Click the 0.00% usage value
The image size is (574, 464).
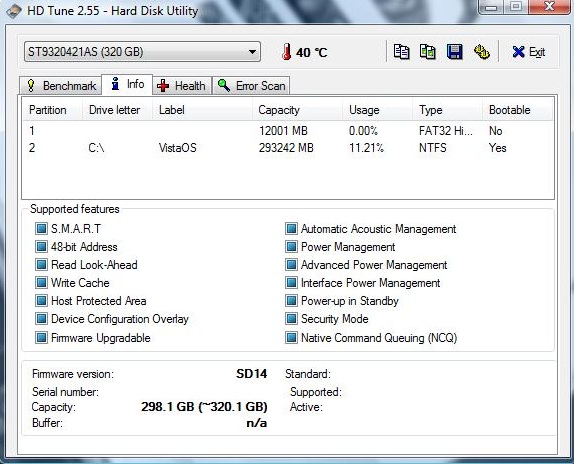363,131
